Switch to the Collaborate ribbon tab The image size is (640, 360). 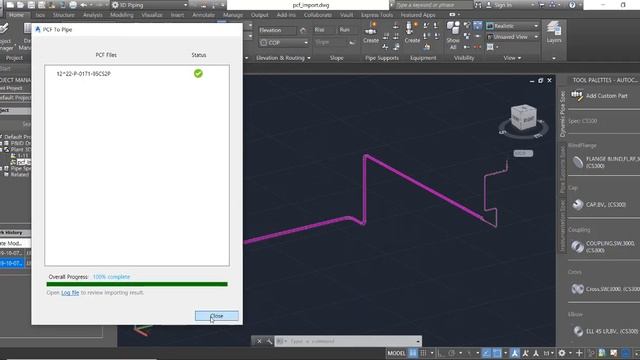(318, 15)
